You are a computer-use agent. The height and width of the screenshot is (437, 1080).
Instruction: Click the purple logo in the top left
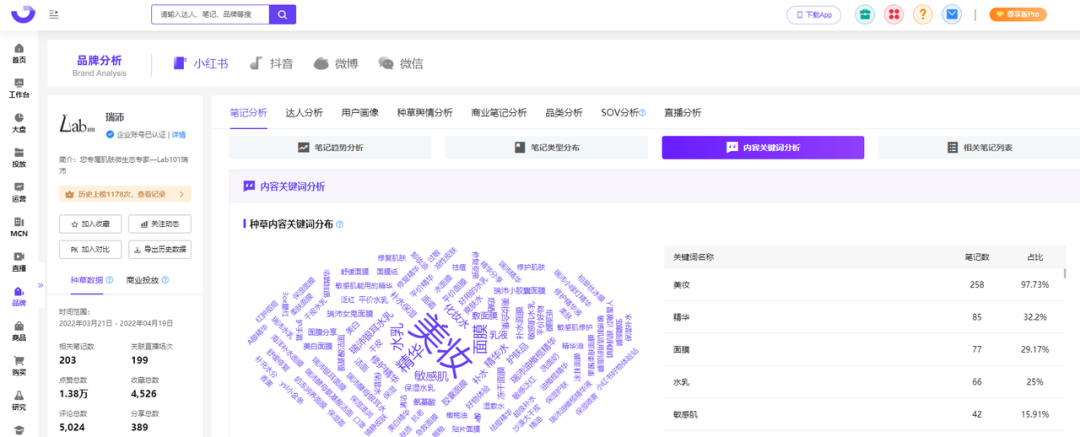click(25, 14)
